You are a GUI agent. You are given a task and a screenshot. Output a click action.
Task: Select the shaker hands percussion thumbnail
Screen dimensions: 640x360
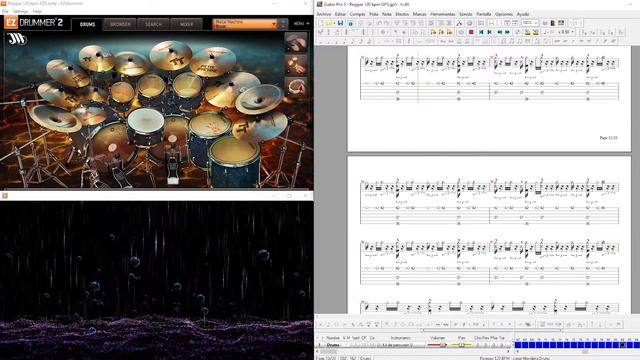pos(296,65)
